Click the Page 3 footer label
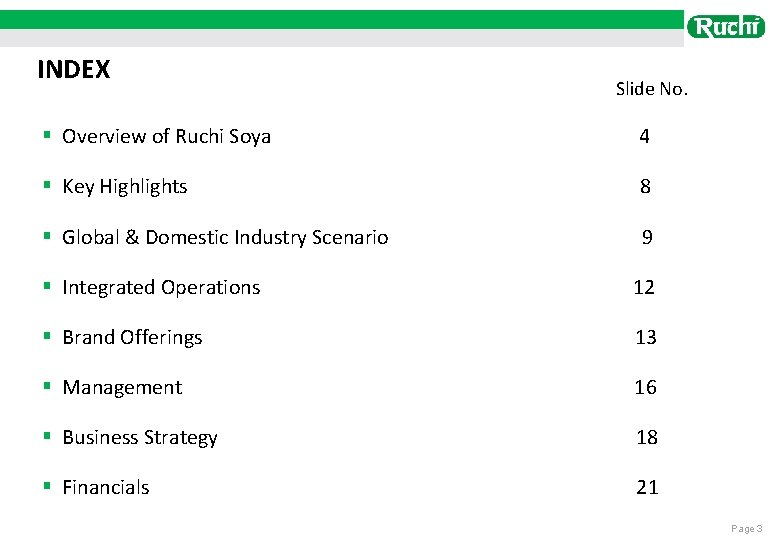 point(747,528)
